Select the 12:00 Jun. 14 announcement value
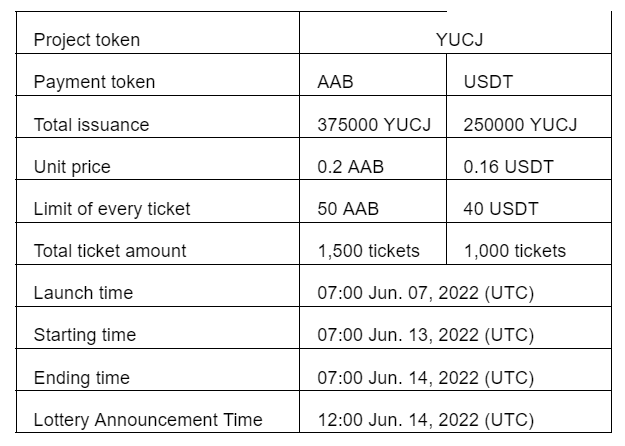The image size is (625, 446). pyautogui.click(x=425, y=420)
